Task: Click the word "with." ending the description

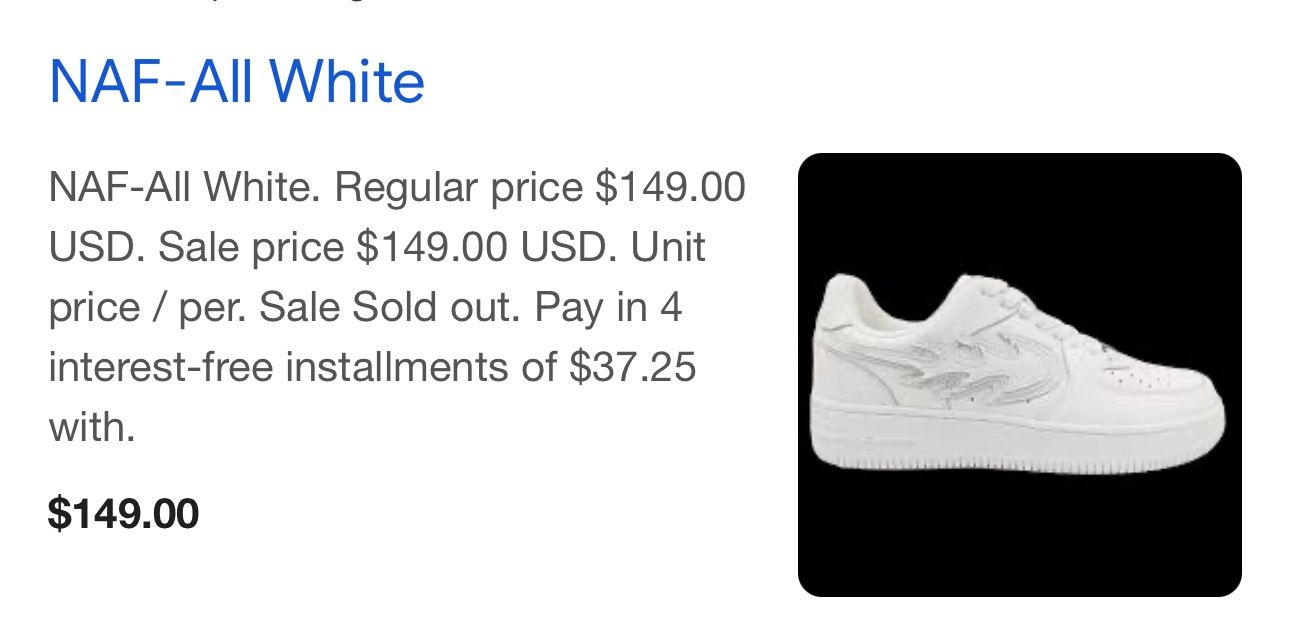Action: [91, 427]
